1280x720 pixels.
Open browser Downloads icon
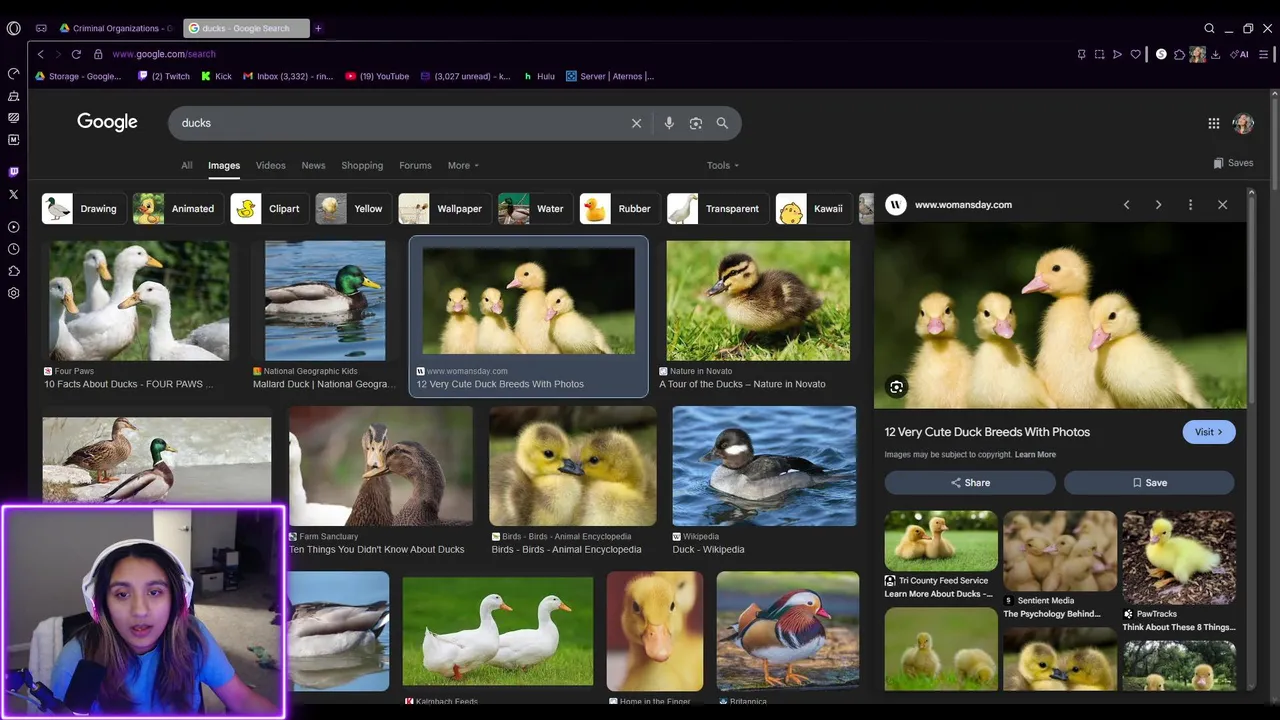[1215, 54]
